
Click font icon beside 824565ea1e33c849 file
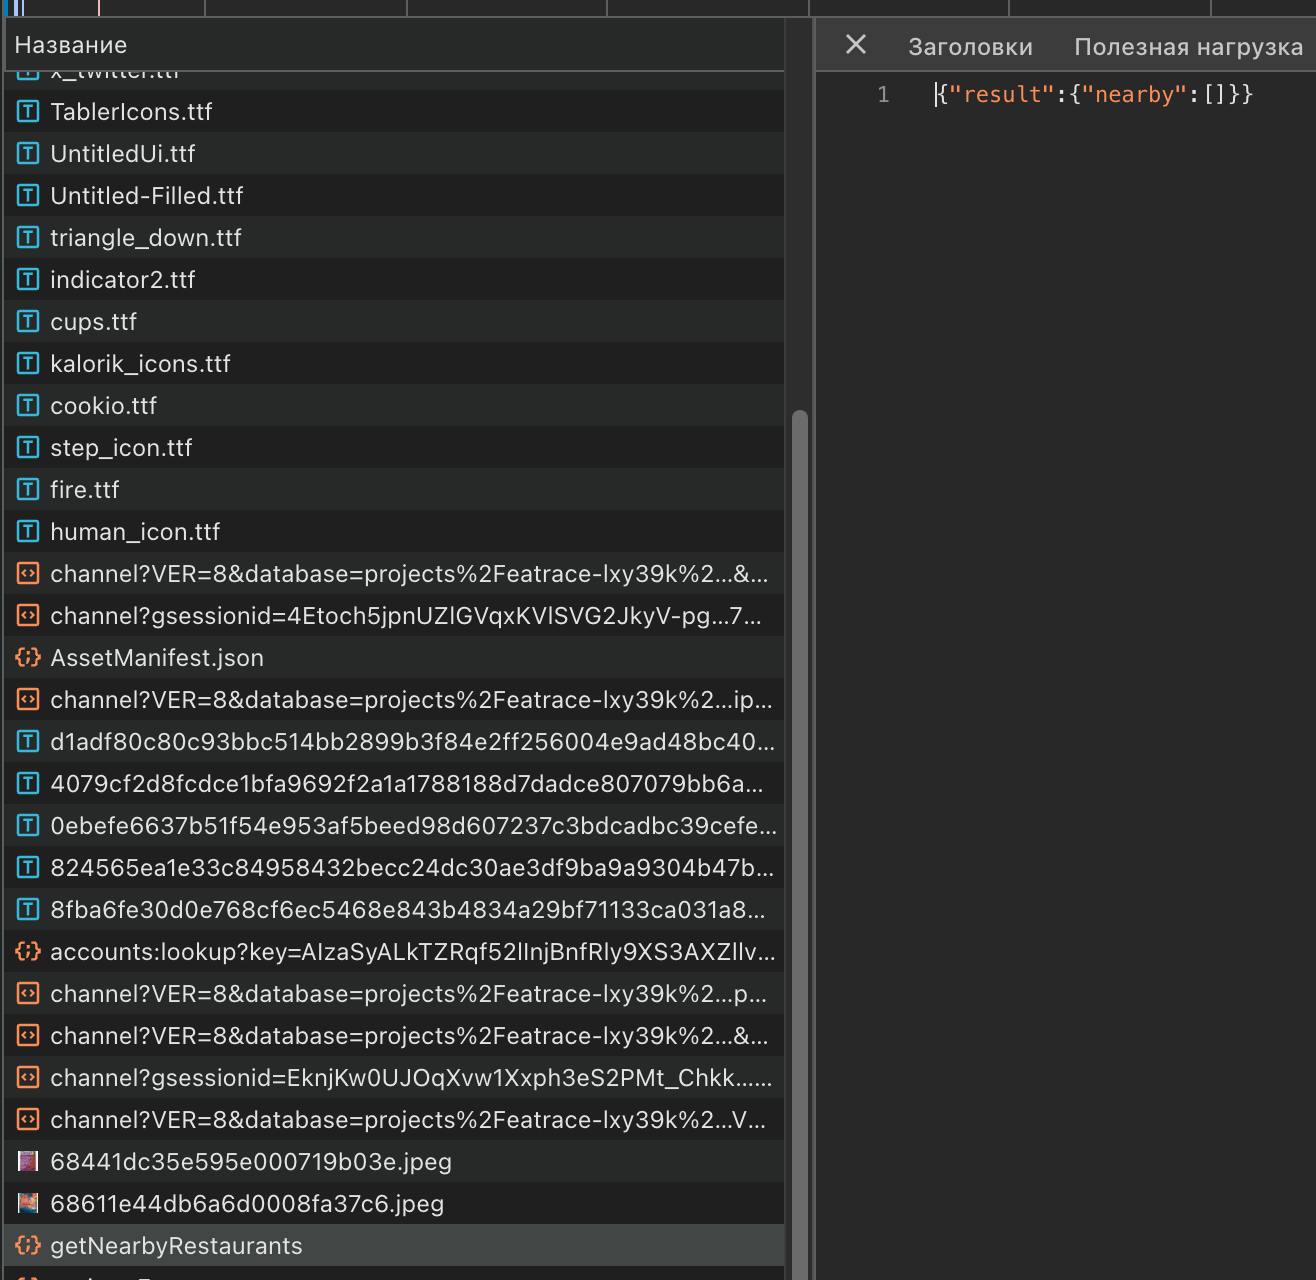[28, 868]
